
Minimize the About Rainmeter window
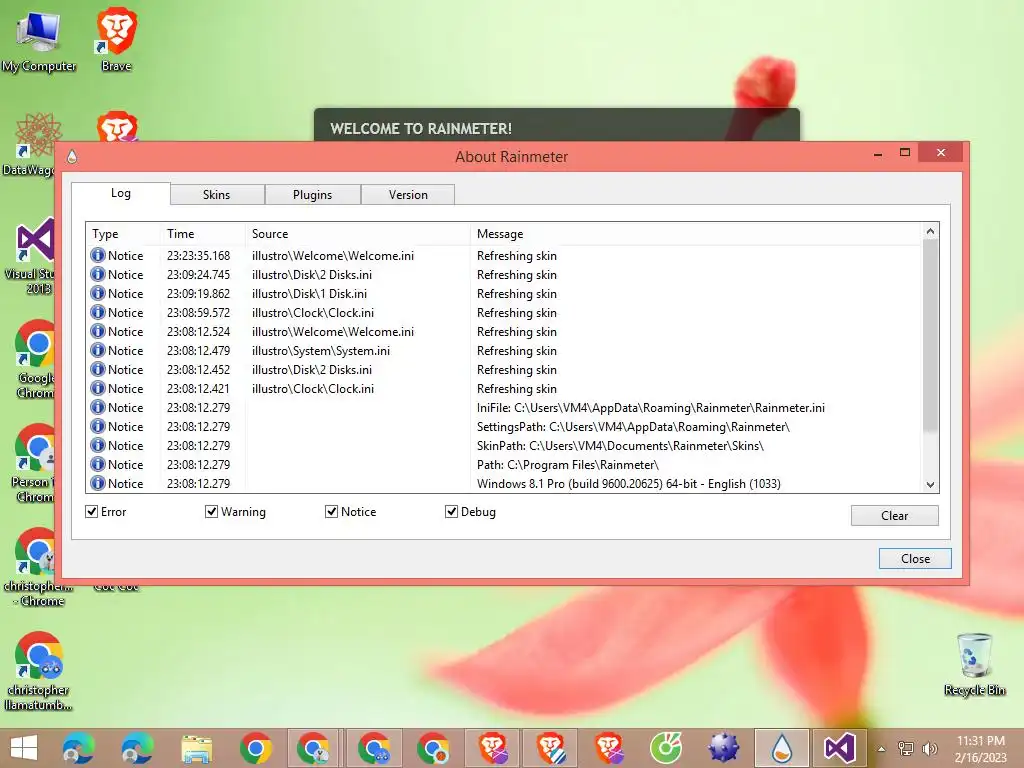click(878, 153)
